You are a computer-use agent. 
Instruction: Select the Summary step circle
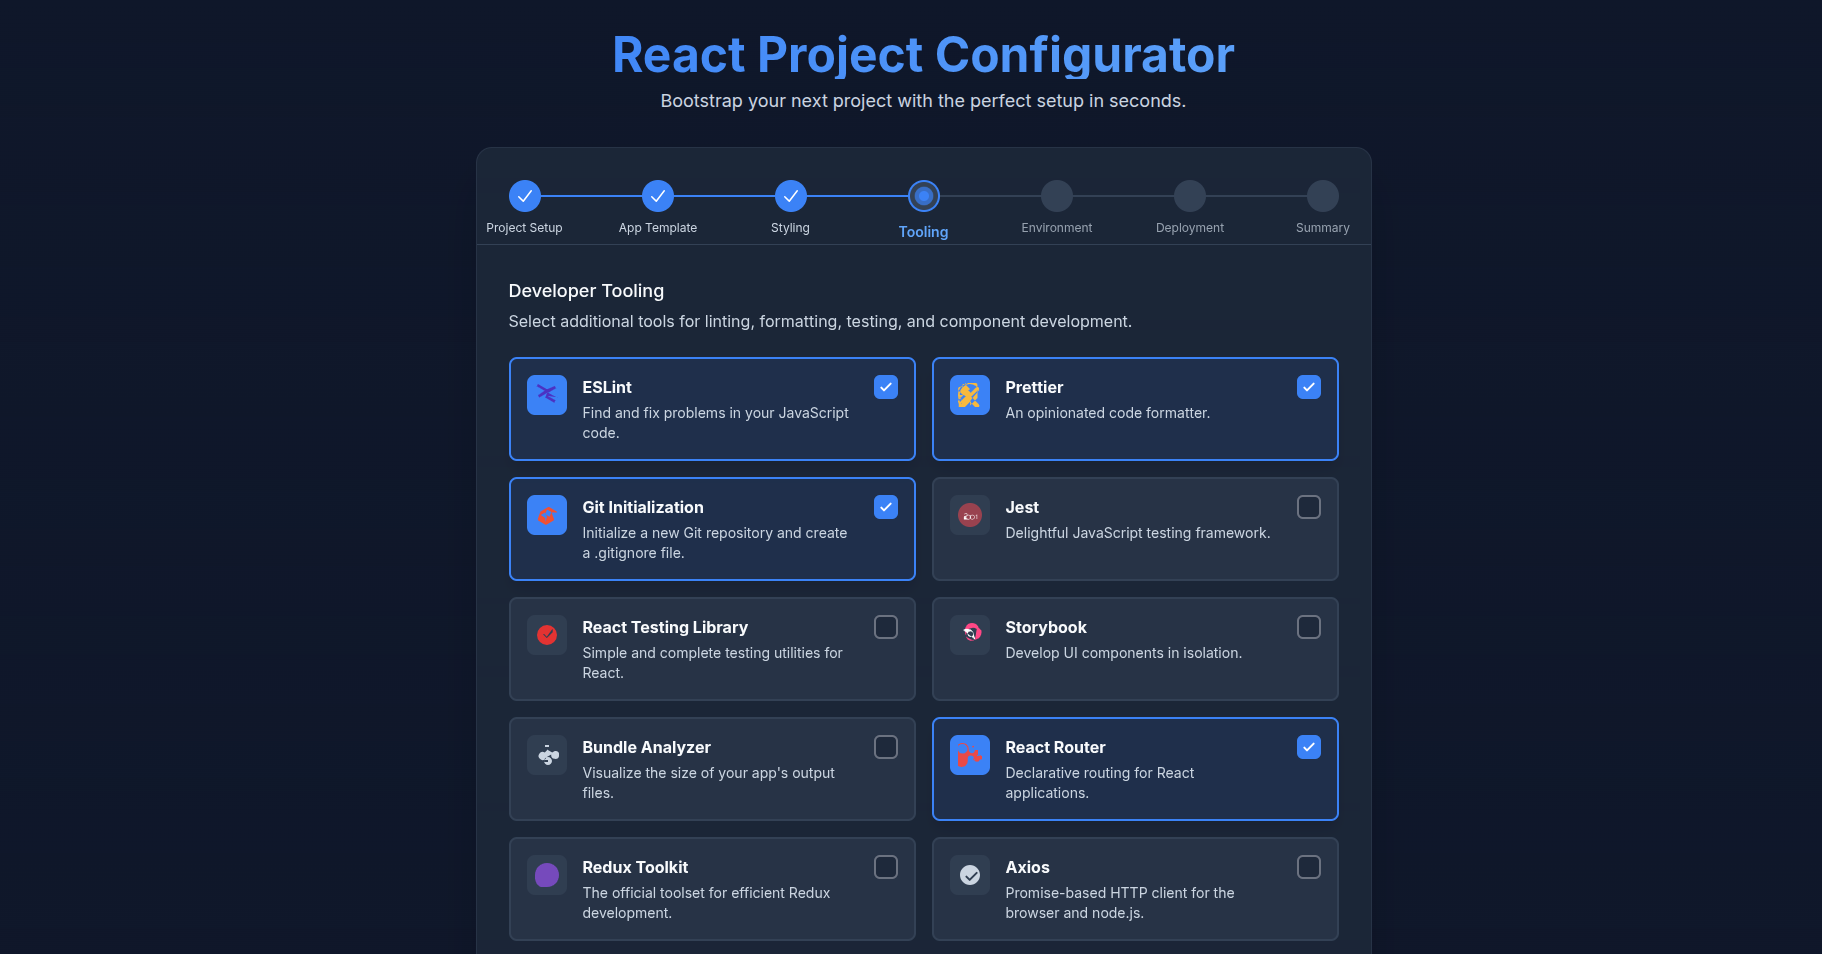[1323, 196]
